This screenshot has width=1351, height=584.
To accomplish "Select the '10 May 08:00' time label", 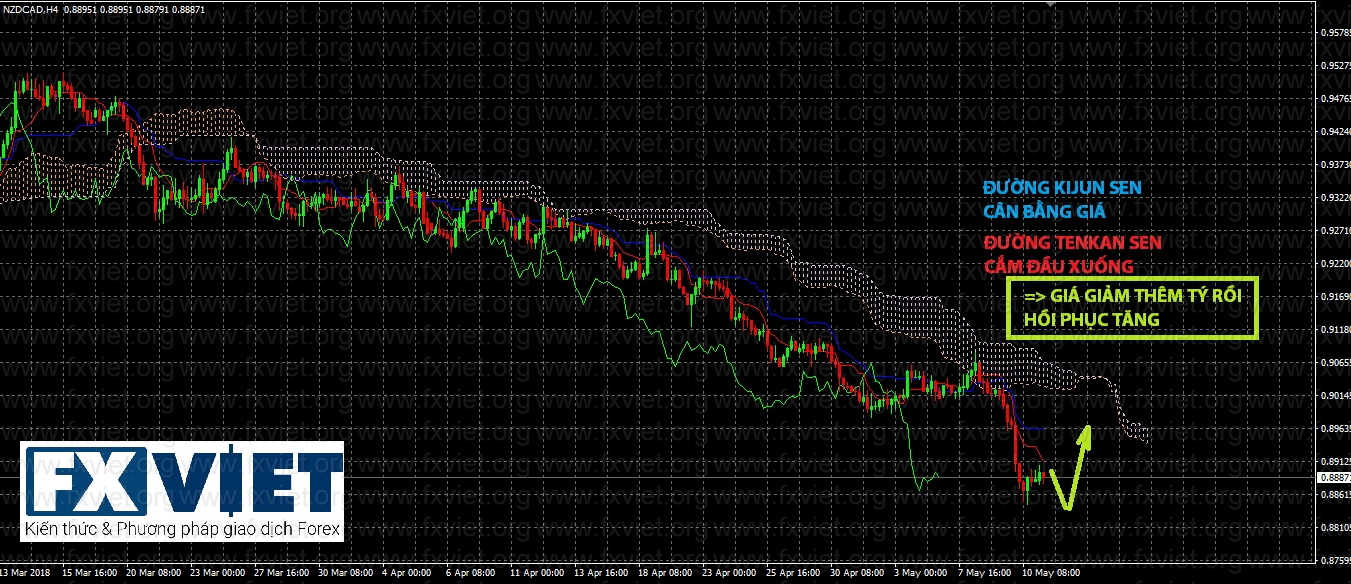I will pos(1049,574).
